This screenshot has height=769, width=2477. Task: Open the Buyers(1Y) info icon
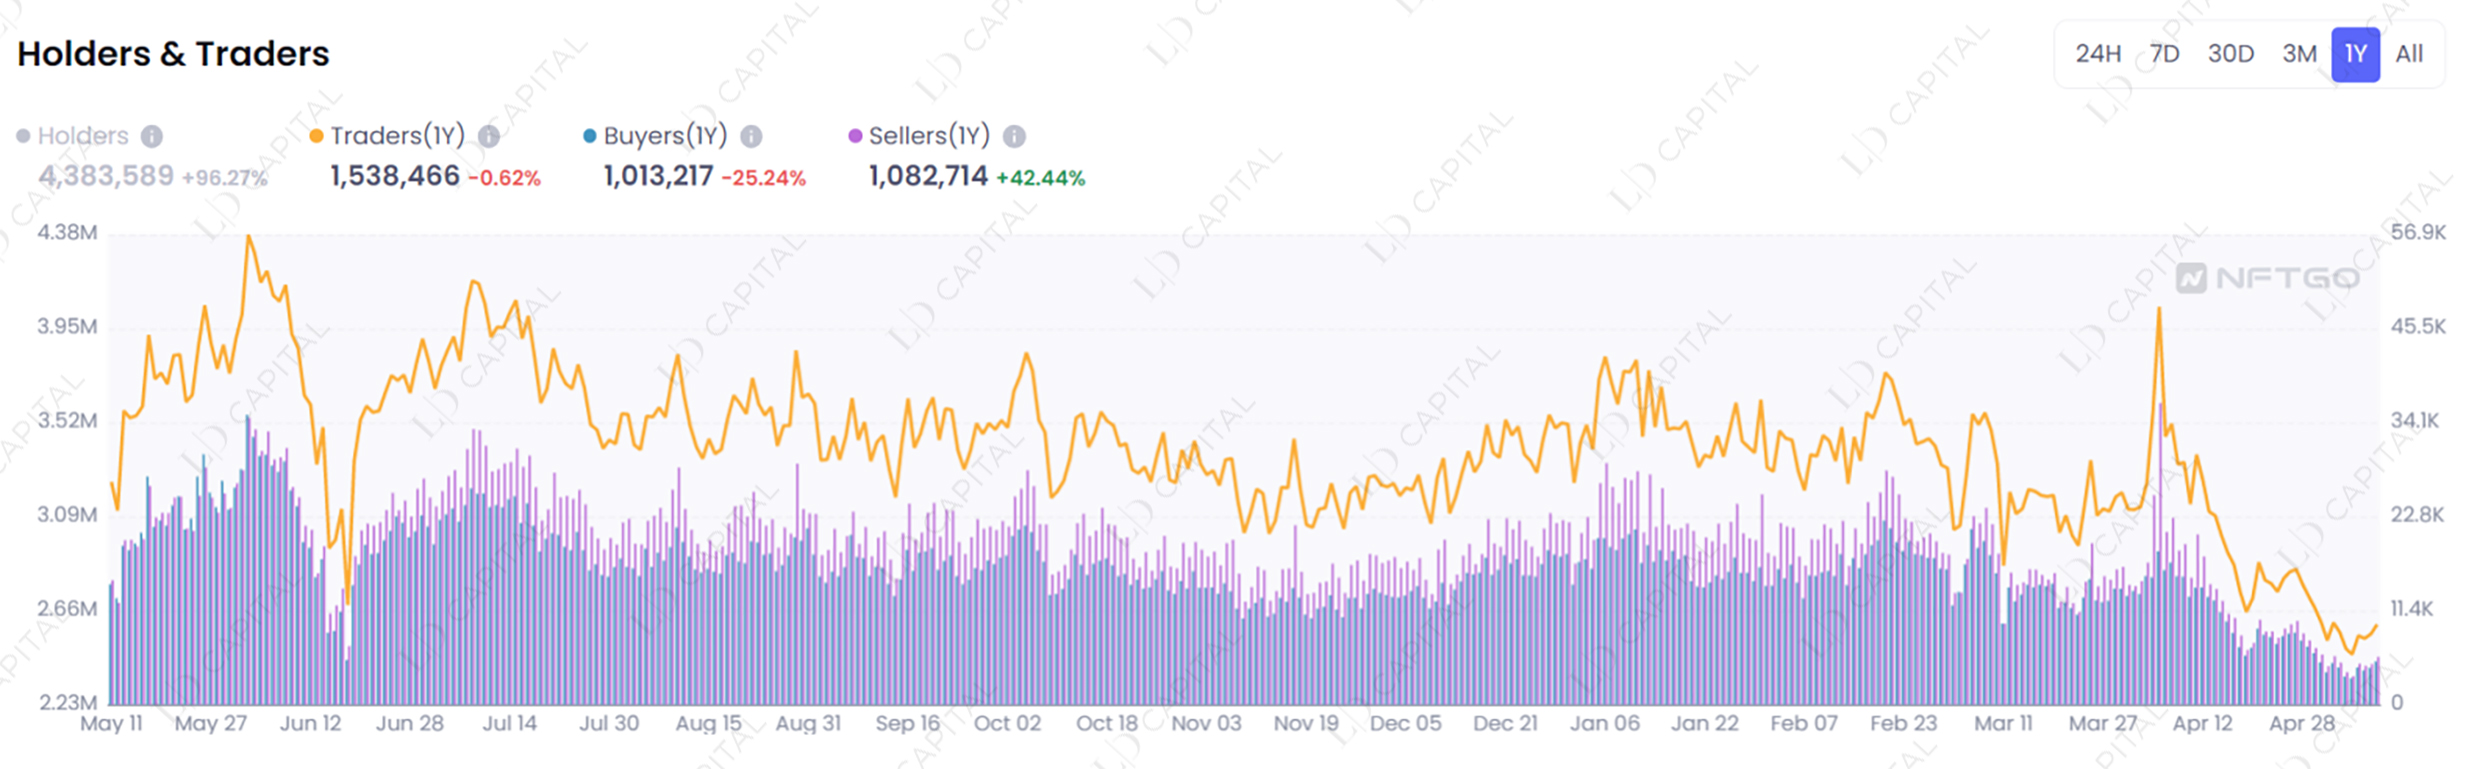752,136
